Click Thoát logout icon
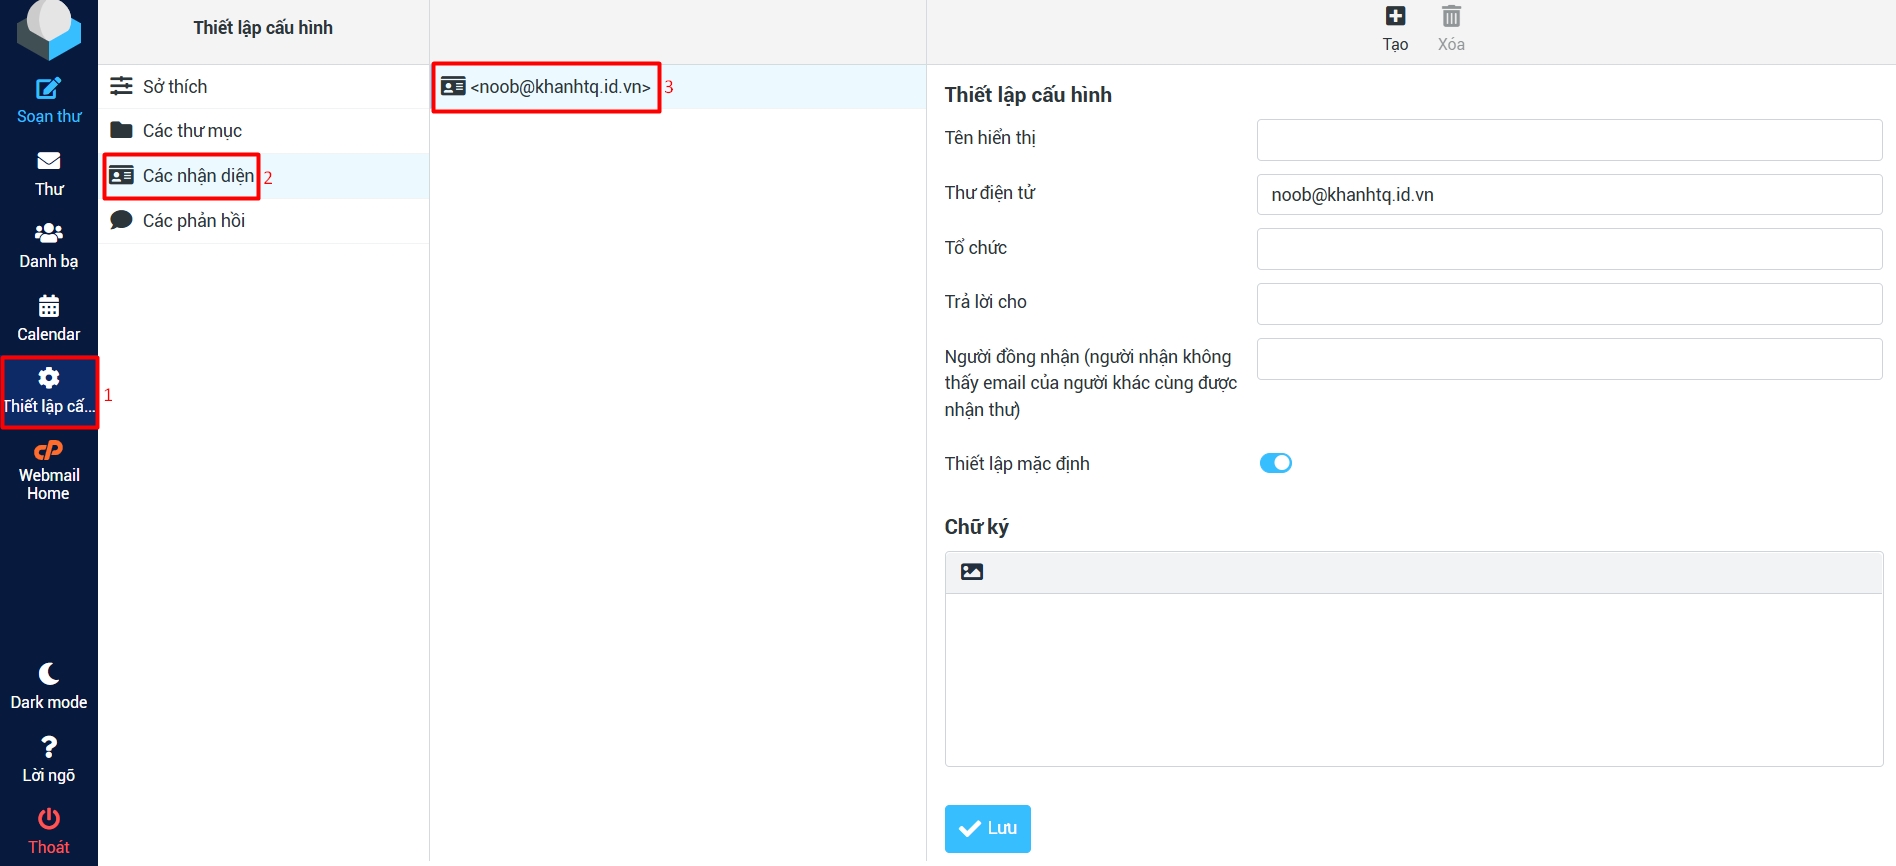The image size is (1896, 866). [48, 820]
